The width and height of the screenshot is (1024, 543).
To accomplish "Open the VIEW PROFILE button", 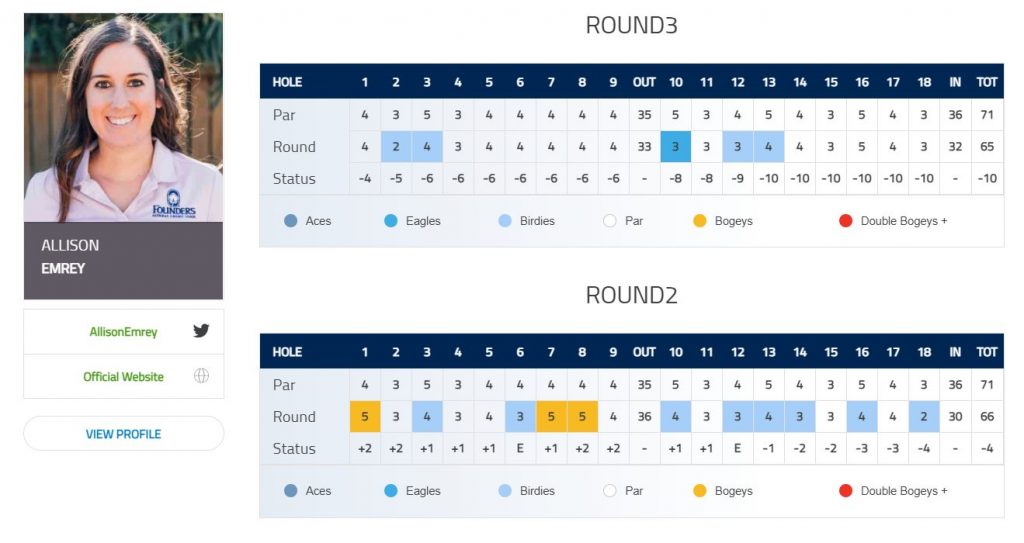I will (123, 434).
